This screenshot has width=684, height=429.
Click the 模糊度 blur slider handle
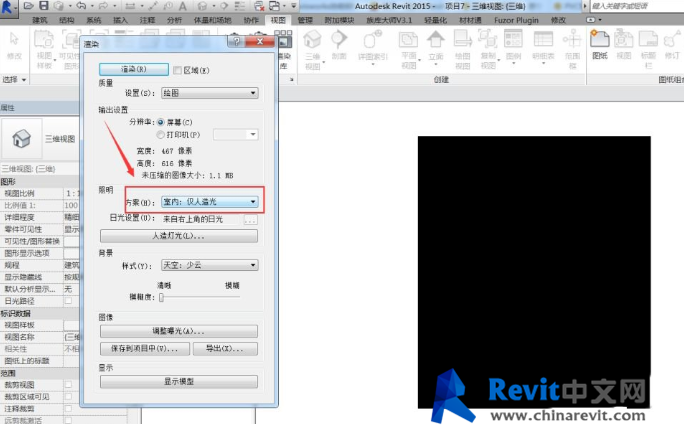point(161,297)
